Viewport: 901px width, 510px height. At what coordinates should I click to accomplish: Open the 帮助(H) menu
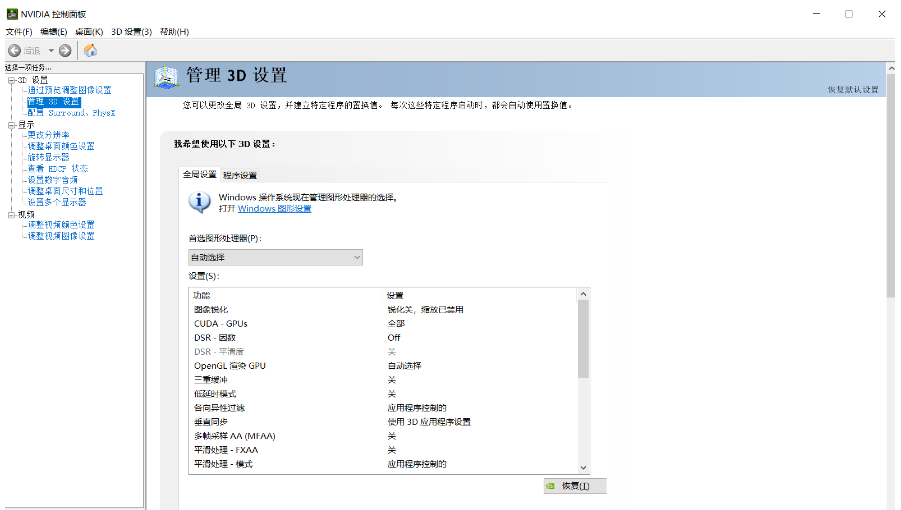point(174,32)
